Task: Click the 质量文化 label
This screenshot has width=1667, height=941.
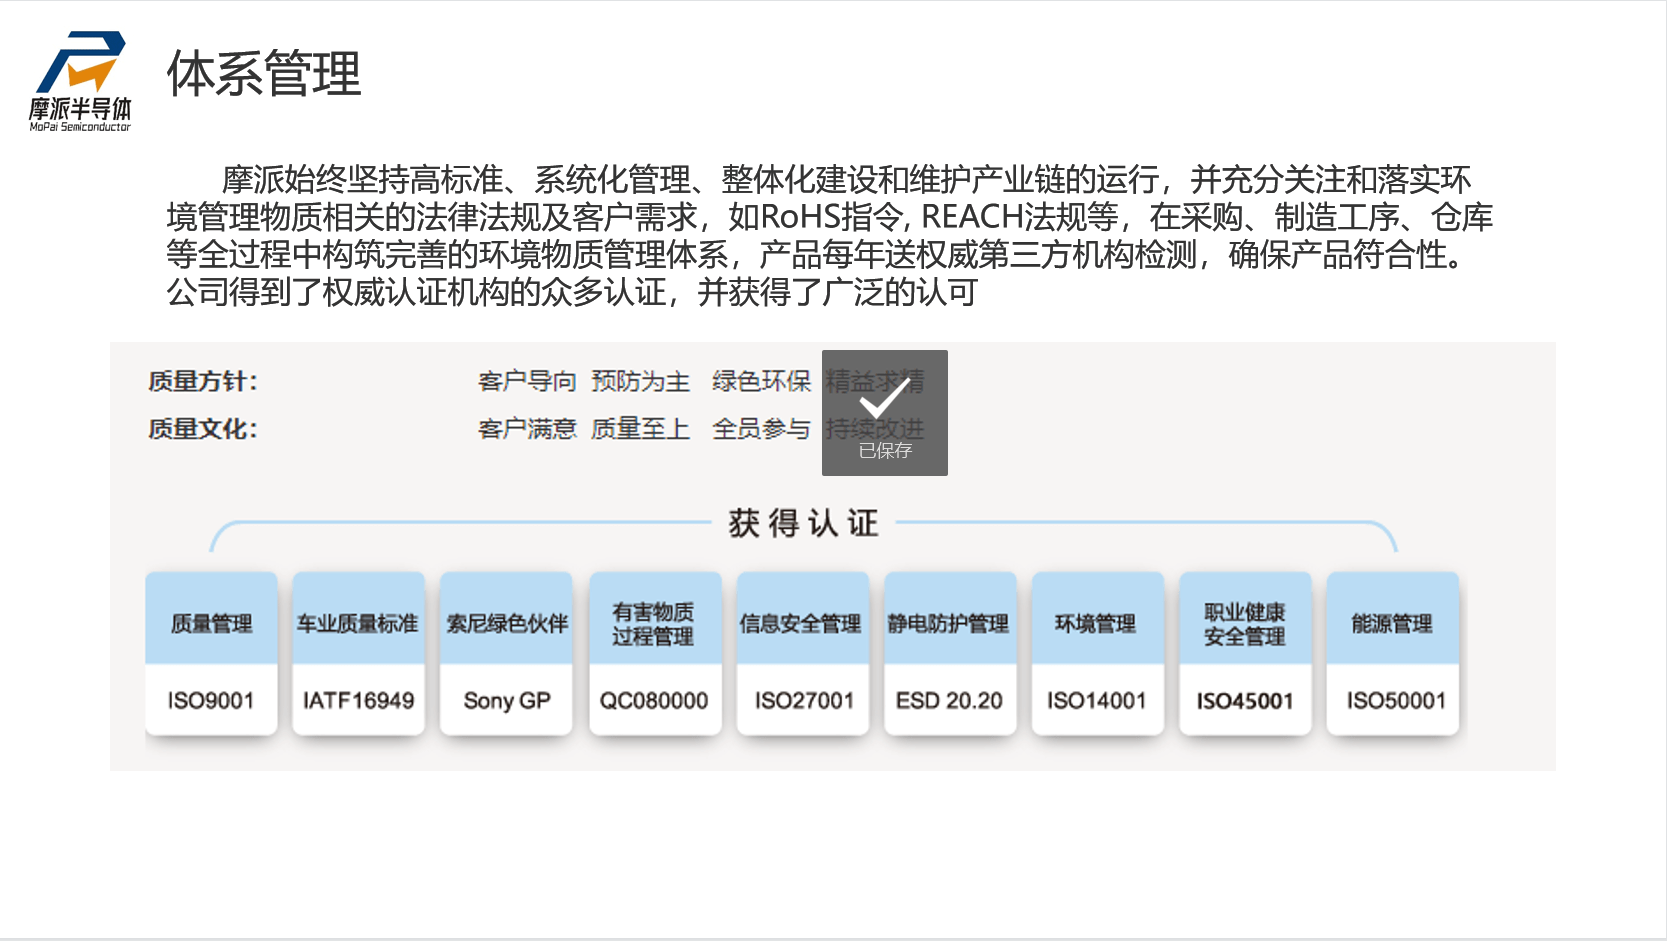Action: pos(203,429)
